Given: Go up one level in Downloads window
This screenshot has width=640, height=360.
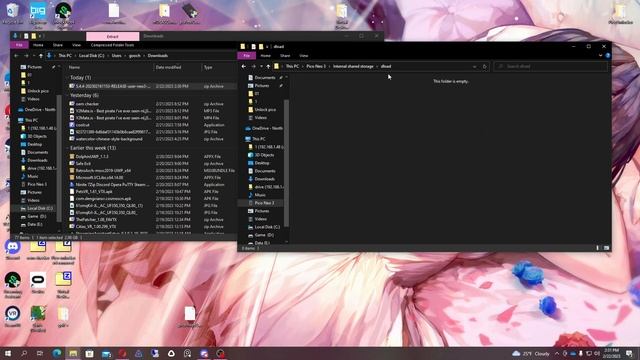Looking at the screenshot, I should coord(41,56).
